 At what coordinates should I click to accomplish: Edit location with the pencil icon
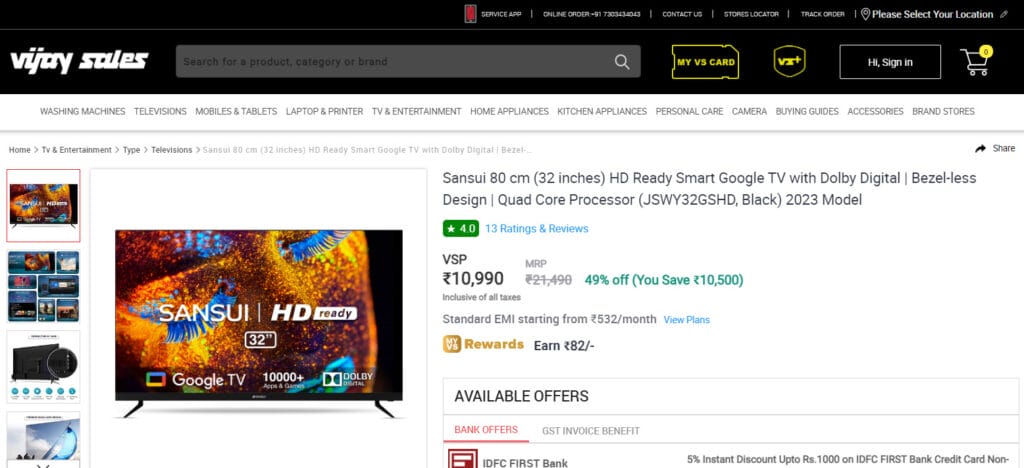(1004, 14)
